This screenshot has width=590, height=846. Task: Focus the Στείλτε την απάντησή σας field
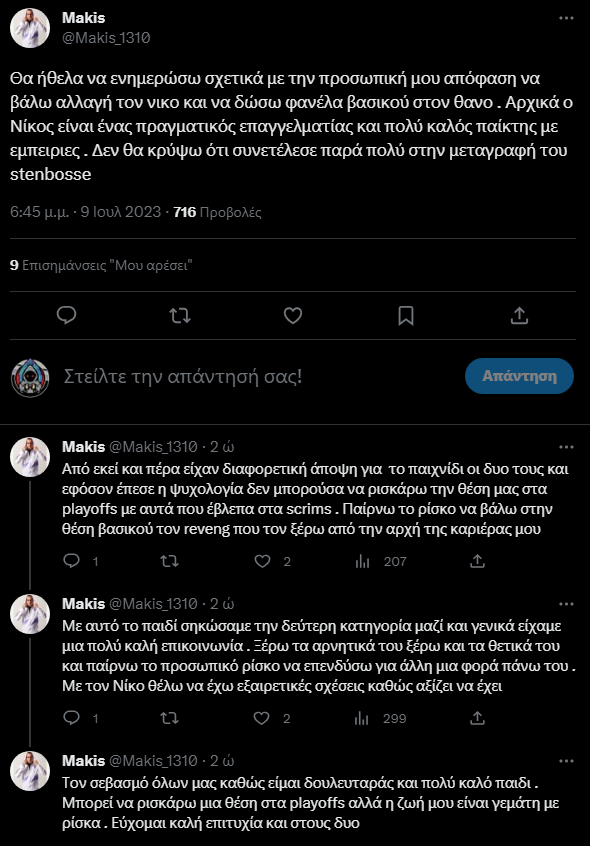pyautogui.click(x=259, y=376)
